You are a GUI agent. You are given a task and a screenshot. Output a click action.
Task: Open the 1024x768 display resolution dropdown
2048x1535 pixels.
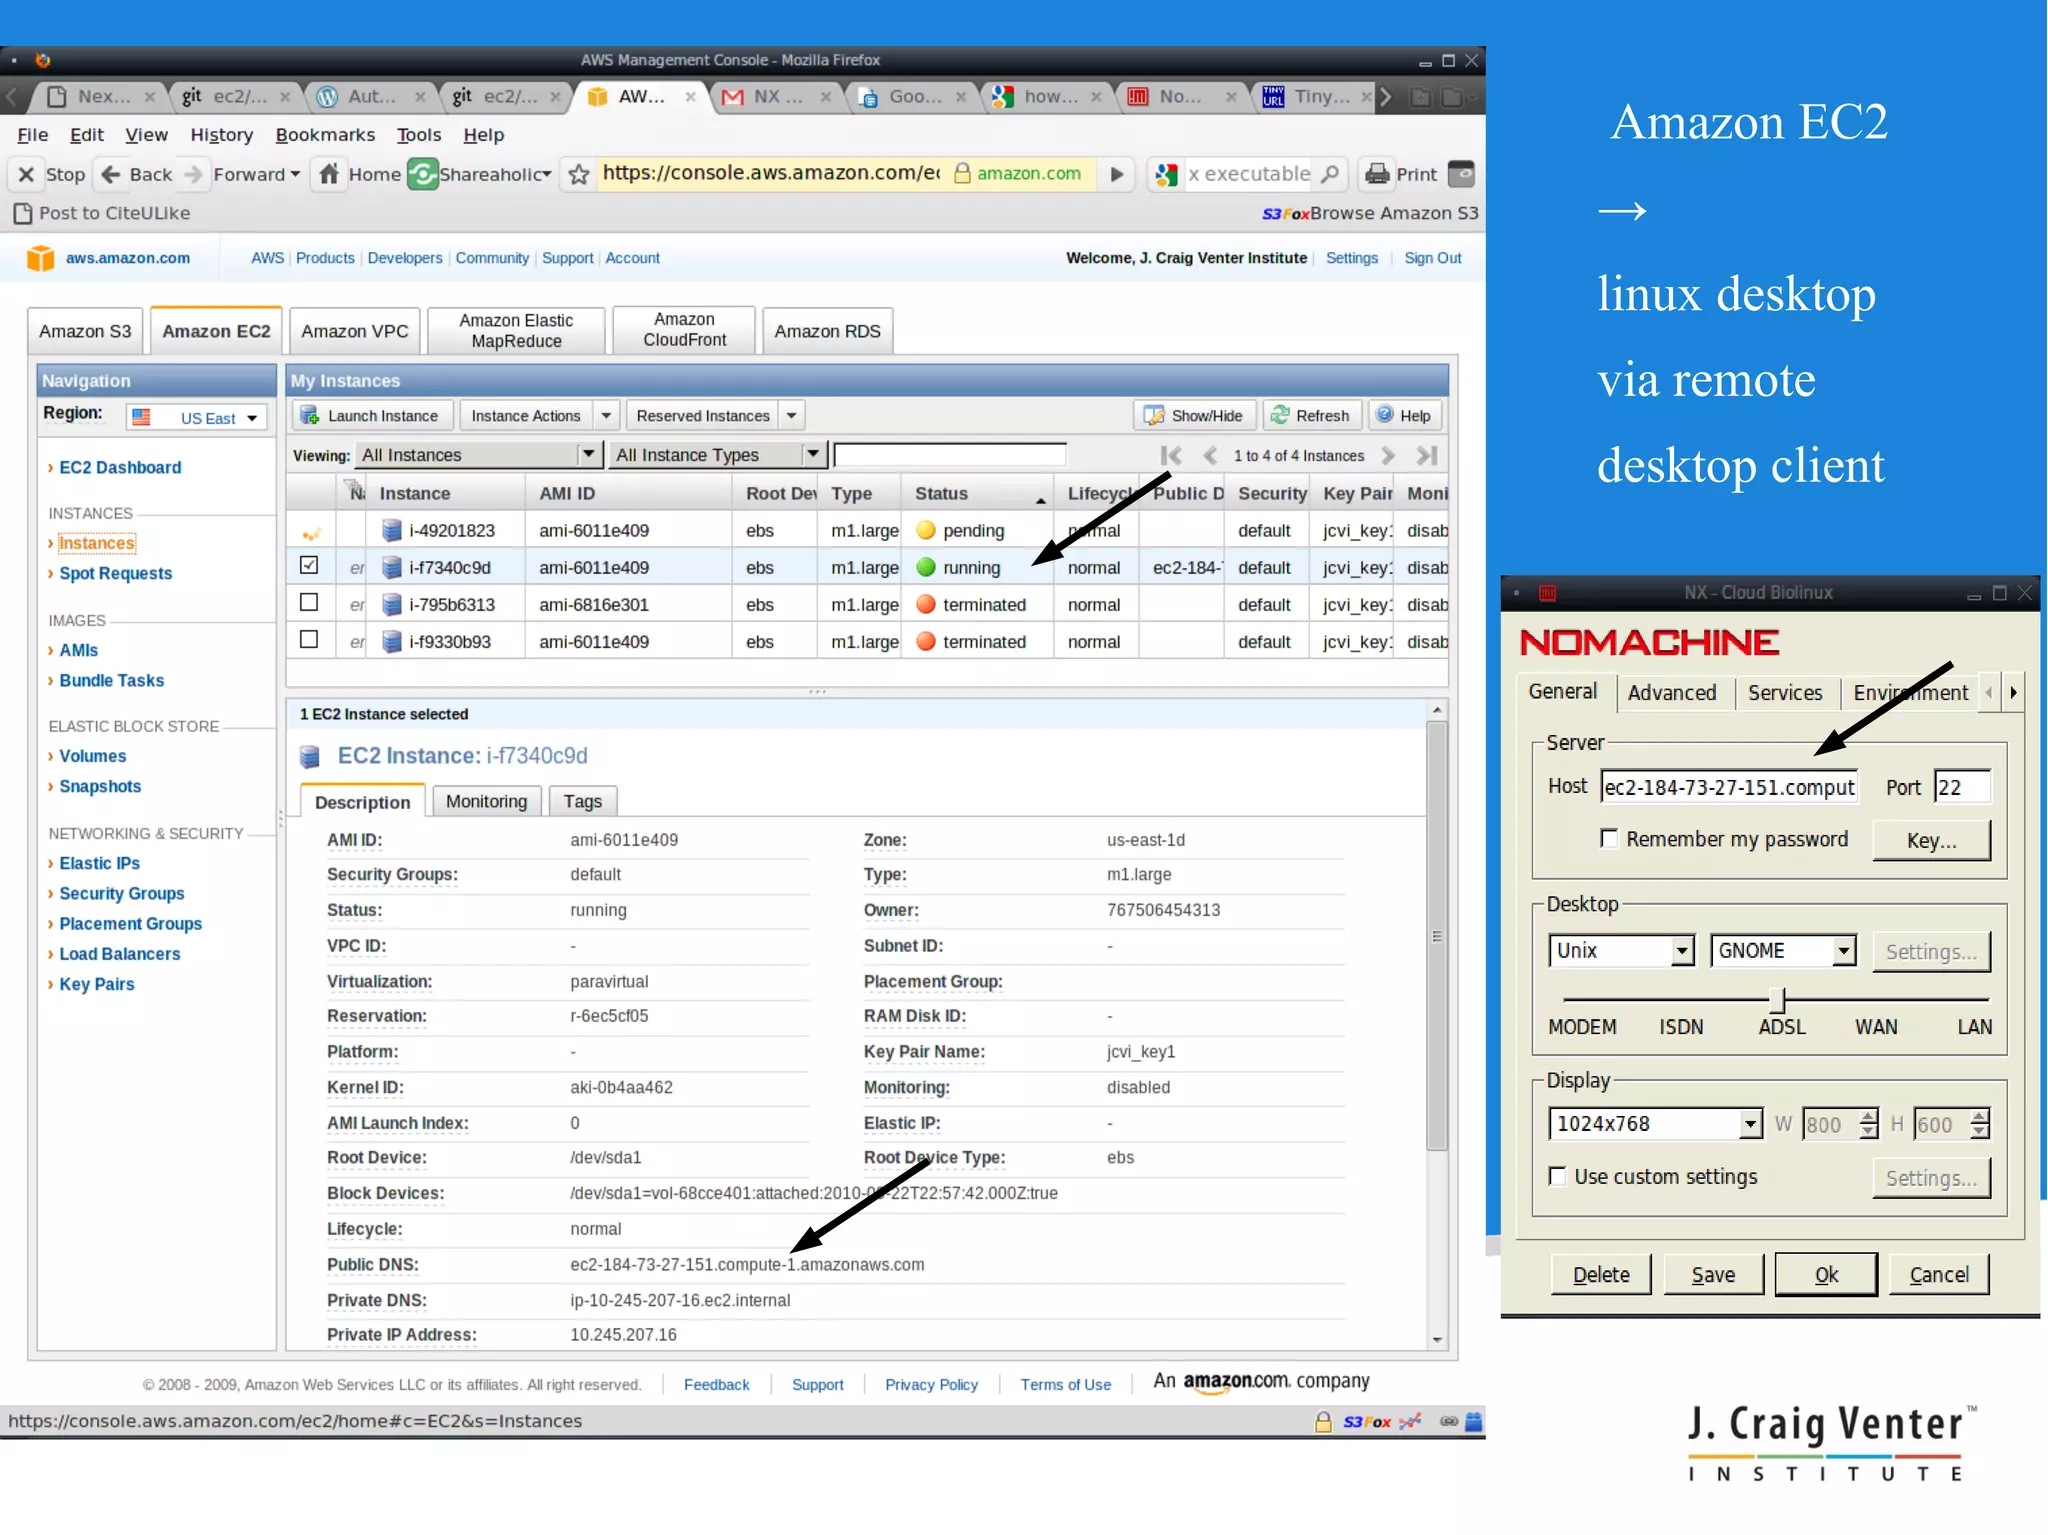tap(1654, 1124)
